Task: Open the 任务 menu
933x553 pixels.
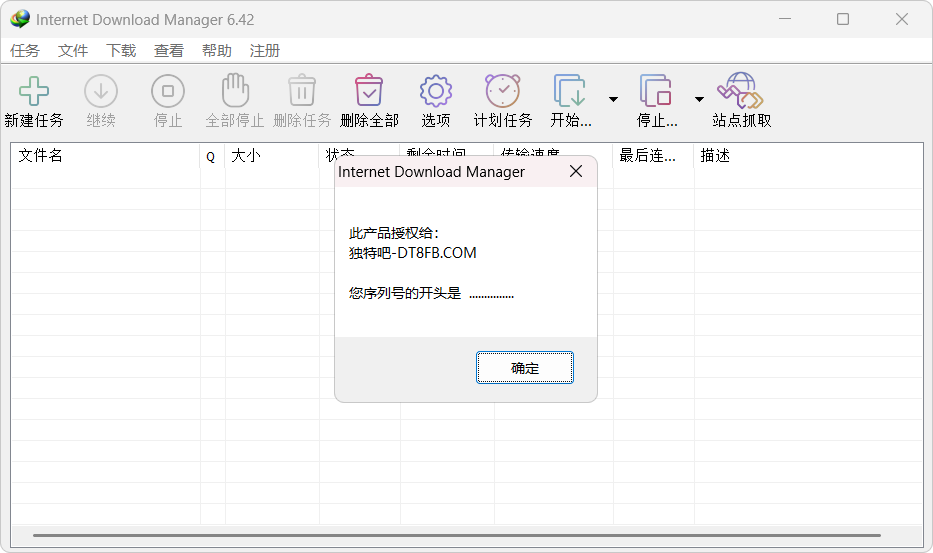Action: [24, 51]
